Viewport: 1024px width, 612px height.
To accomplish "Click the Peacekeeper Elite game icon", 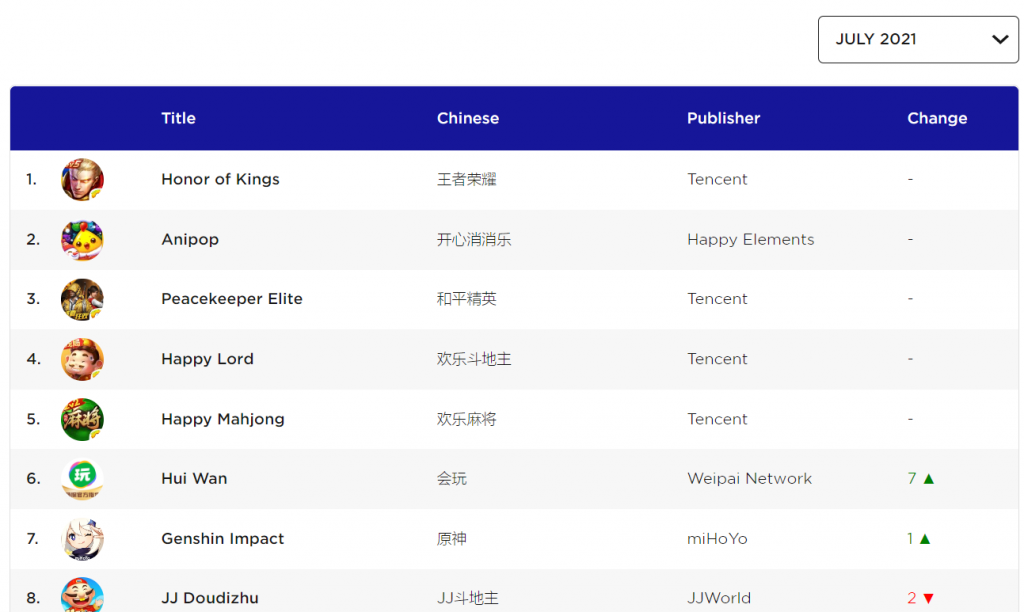I will (x=82, y=299).
